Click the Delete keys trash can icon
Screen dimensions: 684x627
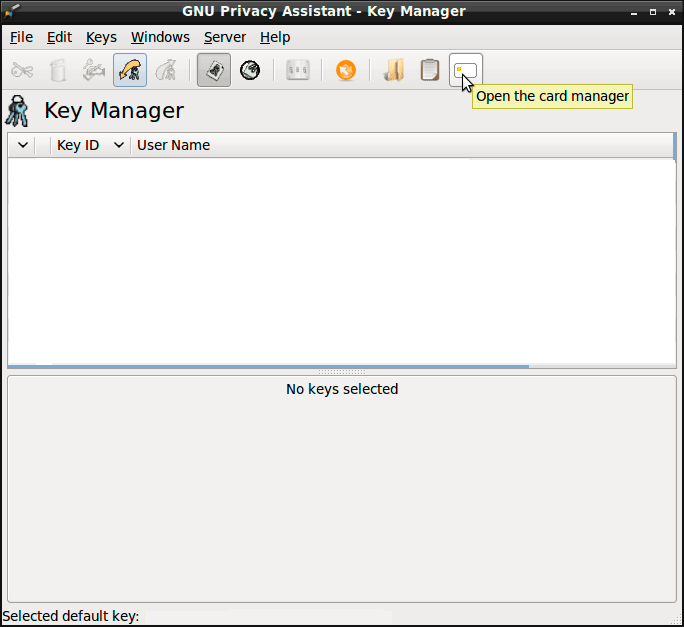58,70
